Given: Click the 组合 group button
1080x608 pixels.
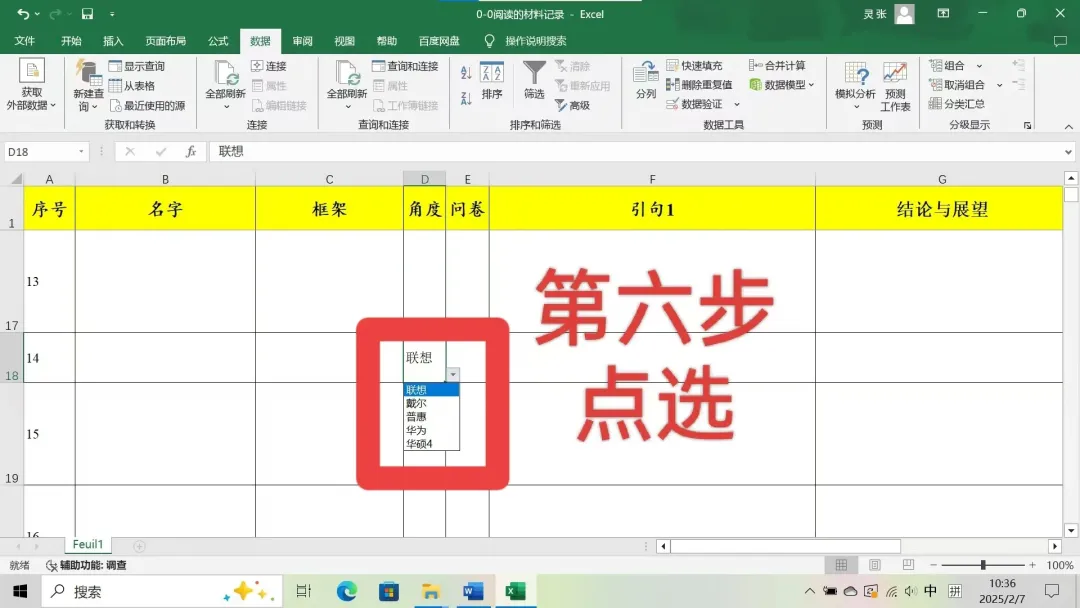Looking at the screenshot, I should point(947,65).
